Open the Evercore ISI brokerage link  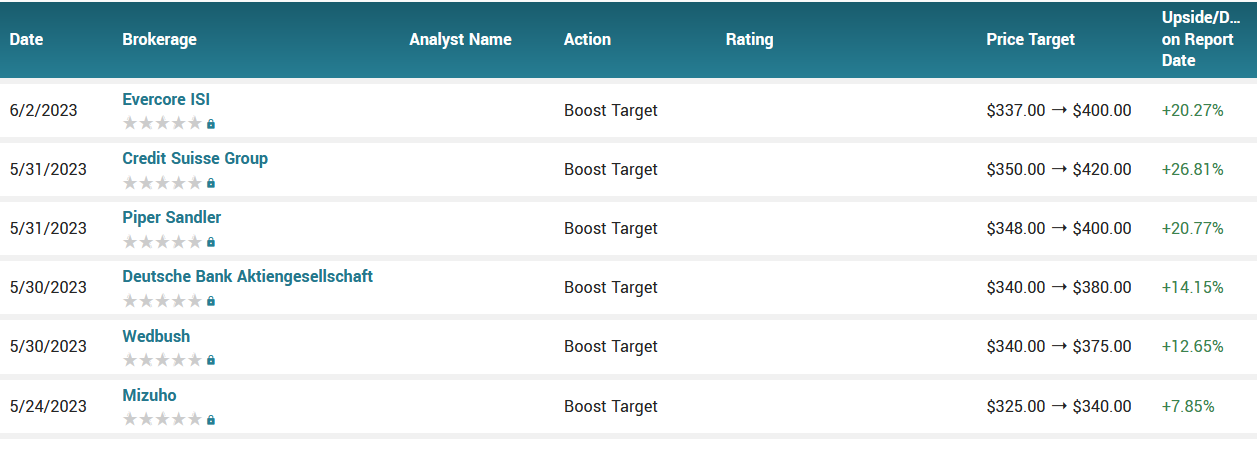click(x=166, y=99)
